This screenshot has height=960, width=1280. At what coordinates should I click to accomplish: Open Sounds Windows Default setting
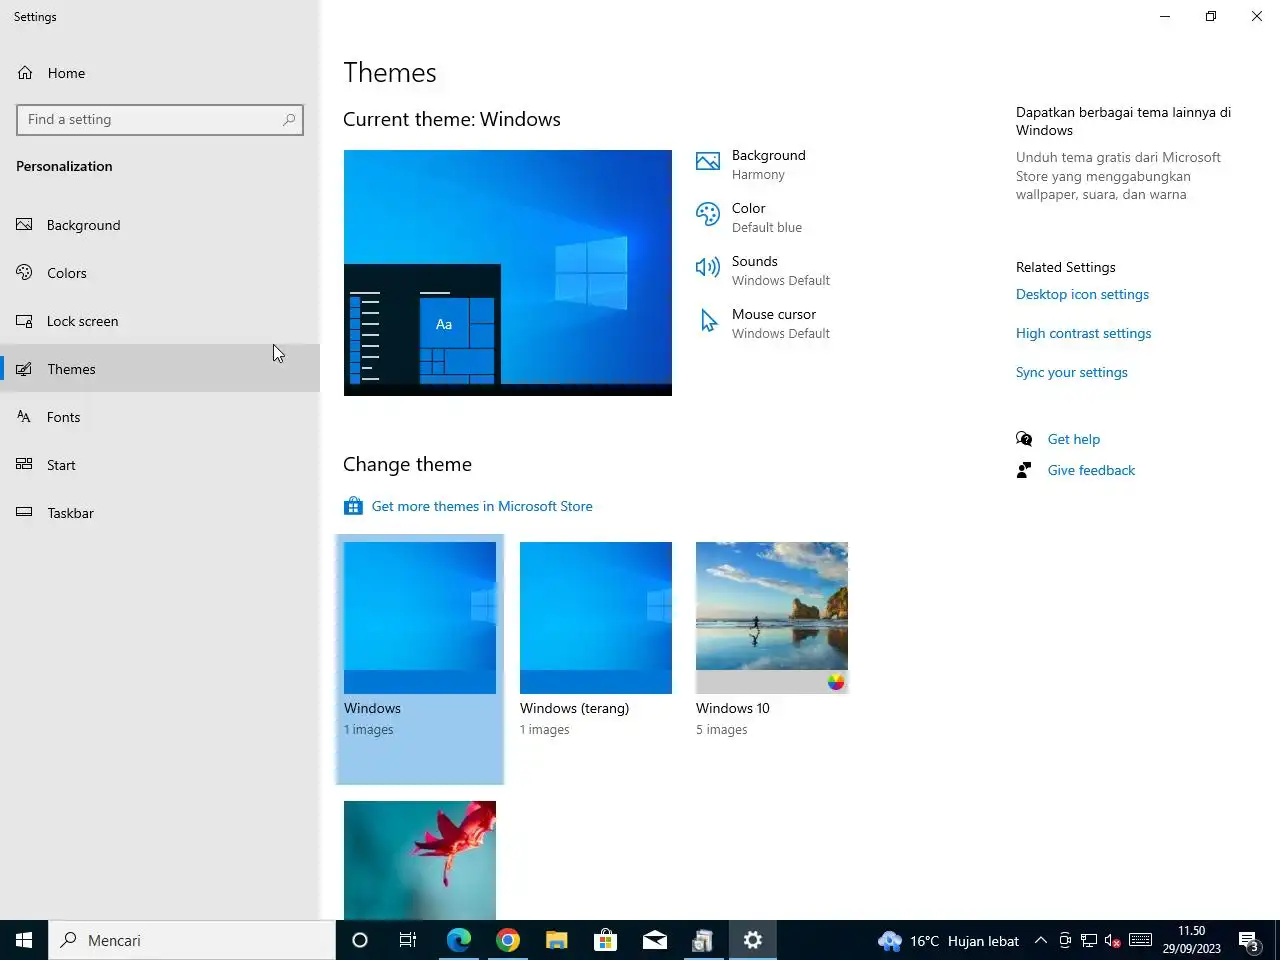point(781,271)
